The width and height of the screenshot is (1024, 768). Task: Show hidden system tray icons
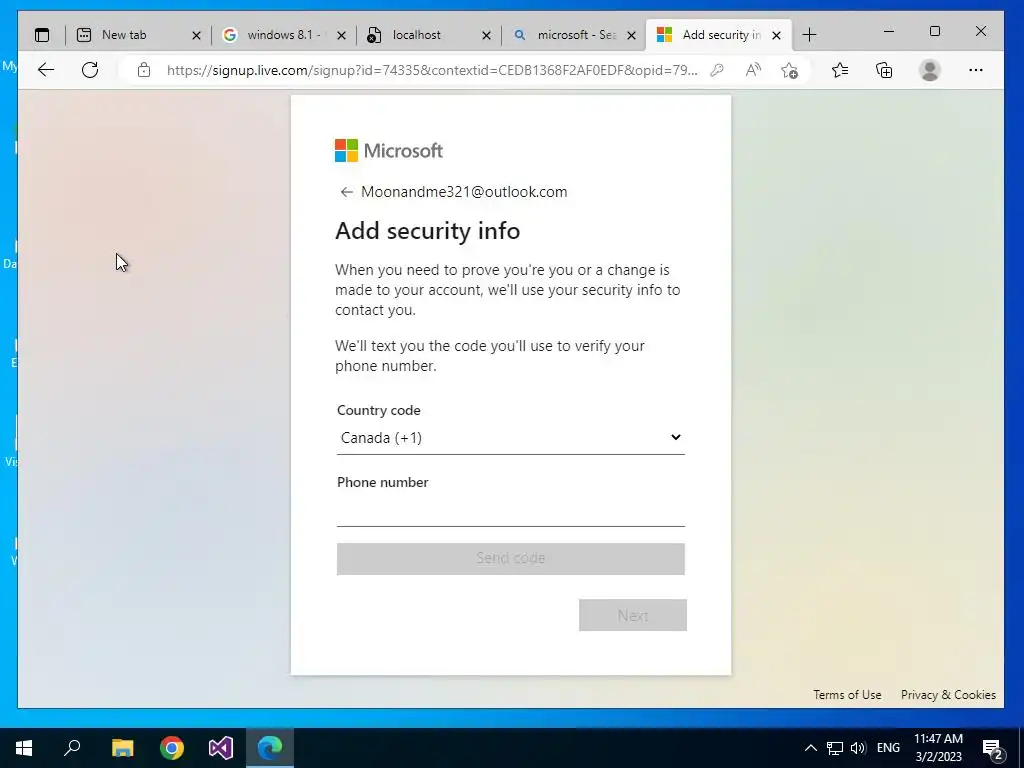[x=810, y=748]
